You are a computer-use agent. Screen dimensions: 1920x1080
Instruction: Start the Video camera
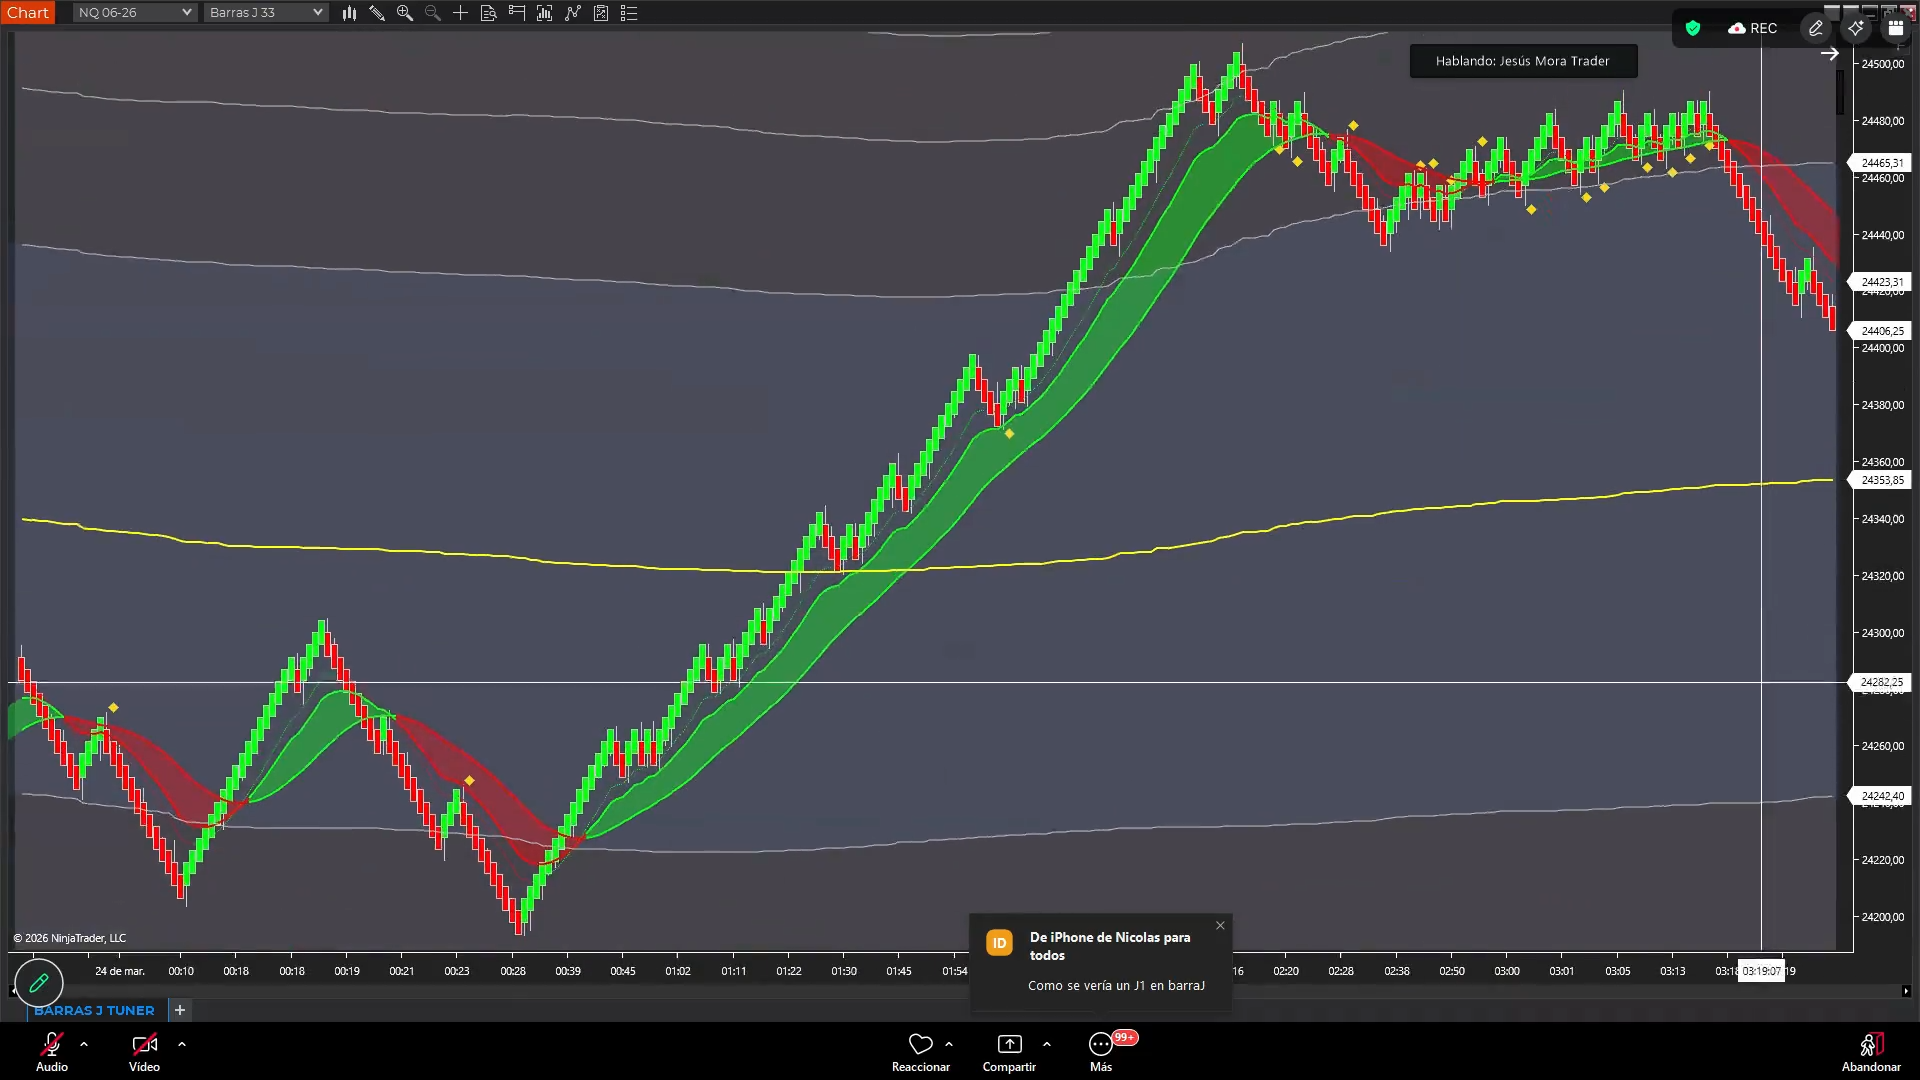[144, 1052]
